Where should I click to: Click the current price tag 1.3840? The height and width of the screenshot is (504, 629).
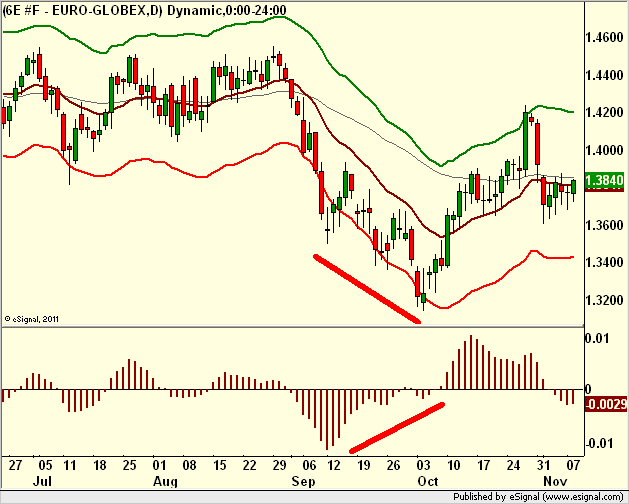(x=605, y=180)
